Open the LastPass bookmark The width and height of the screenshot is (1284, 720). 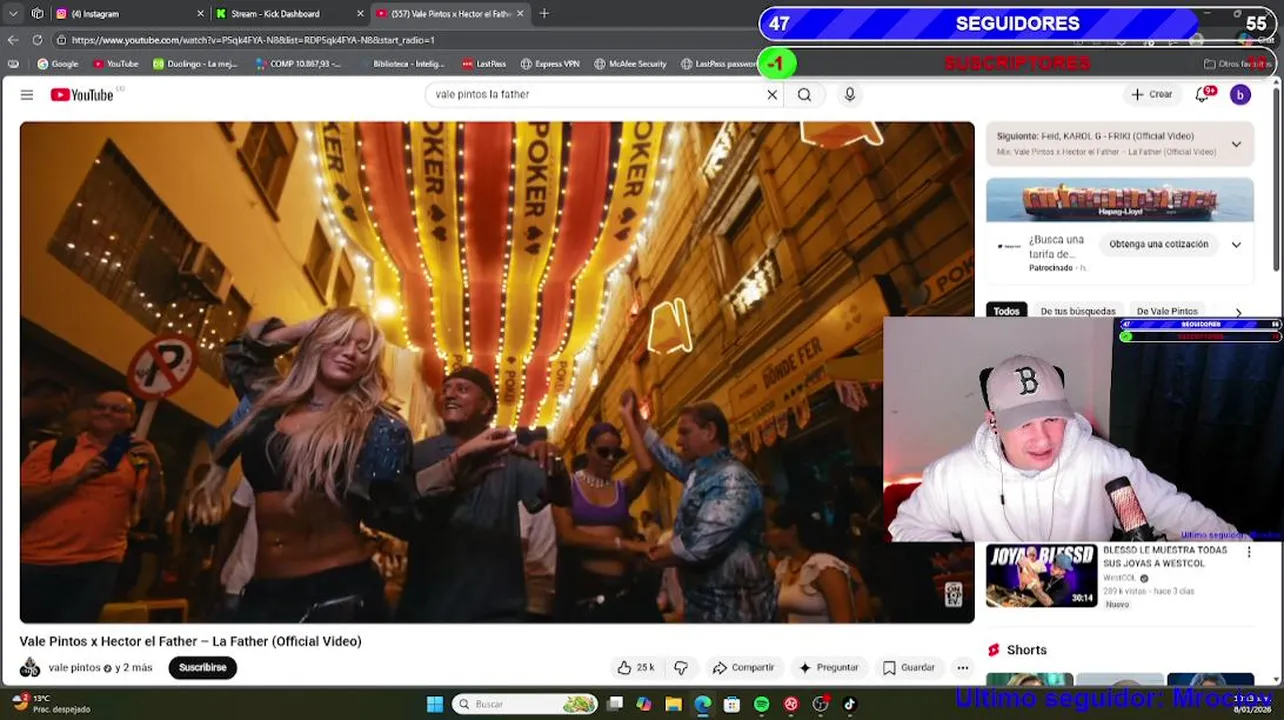(x=484, y=64)
